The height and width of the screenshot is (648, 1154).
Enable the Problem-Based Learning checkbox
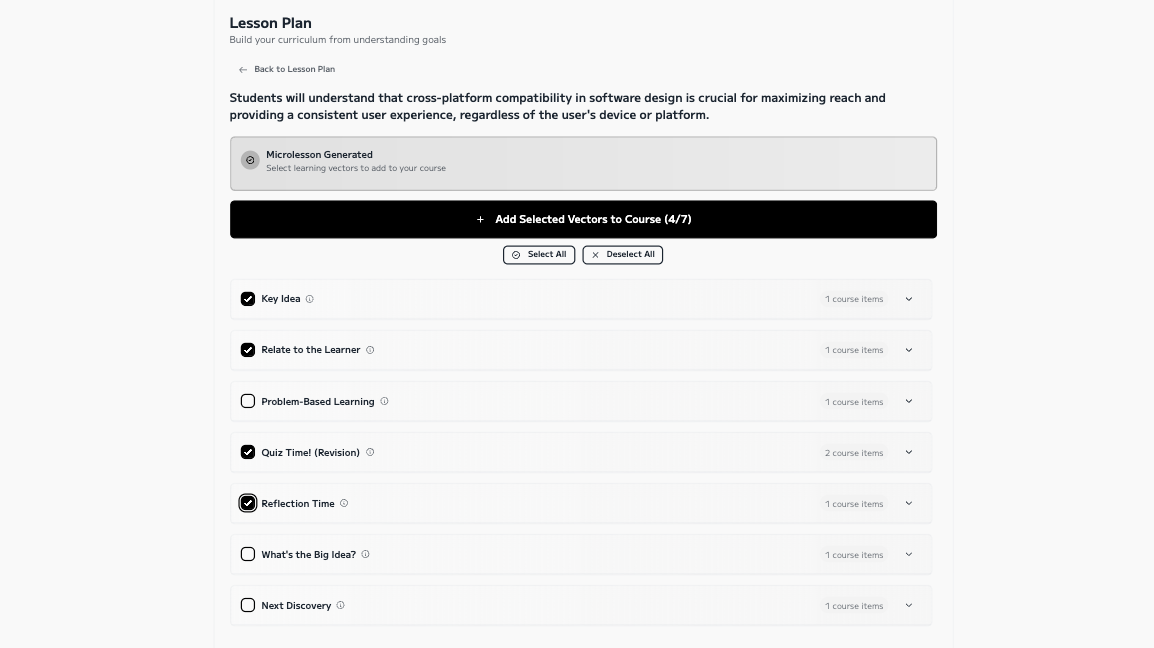click(x=248, y=401)
